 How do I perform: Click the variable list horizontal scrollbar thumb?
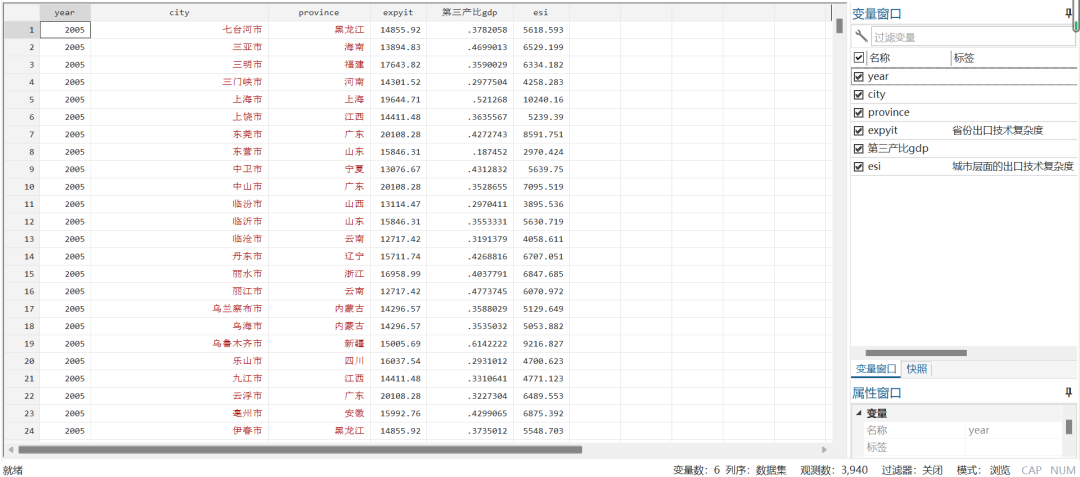point(915,353)
